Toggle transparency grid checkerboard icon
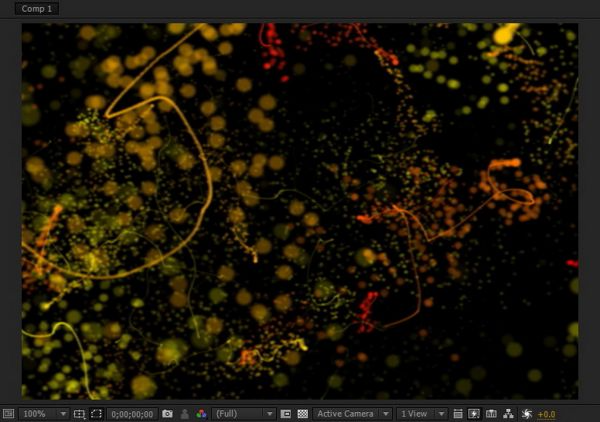Screen dimensions: 600x422 pyautogui.click(x=303, y=414)
